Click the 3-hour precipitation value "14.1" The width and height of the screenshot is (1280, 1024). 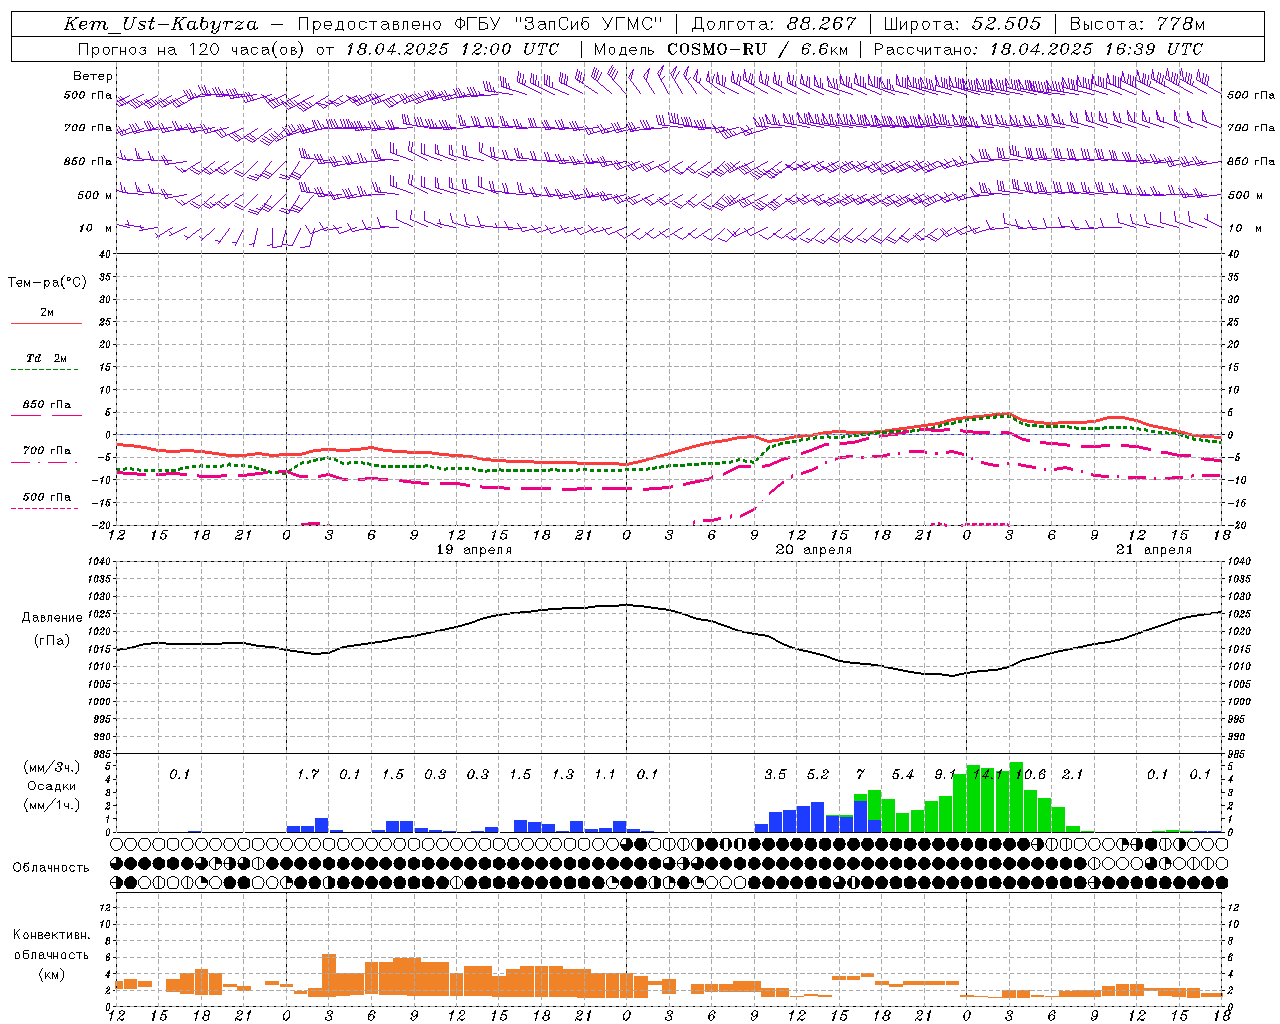(x=988, y=774)
